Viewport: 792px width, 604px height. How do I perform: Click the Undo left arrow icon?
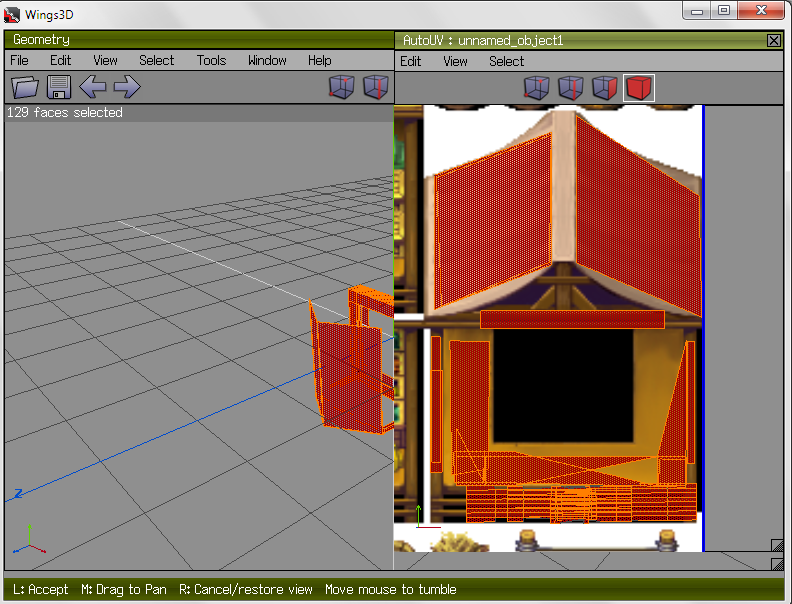[x=92, y=87]
